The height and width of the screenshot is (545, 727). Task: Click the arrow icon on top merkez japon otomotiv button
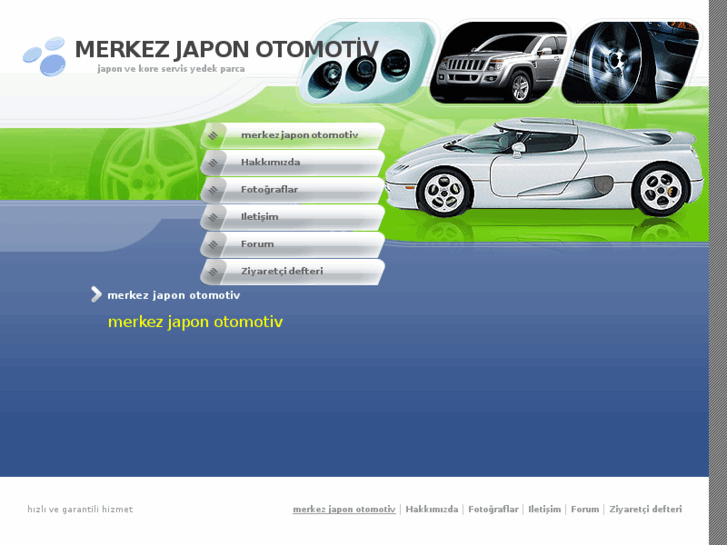213,135
